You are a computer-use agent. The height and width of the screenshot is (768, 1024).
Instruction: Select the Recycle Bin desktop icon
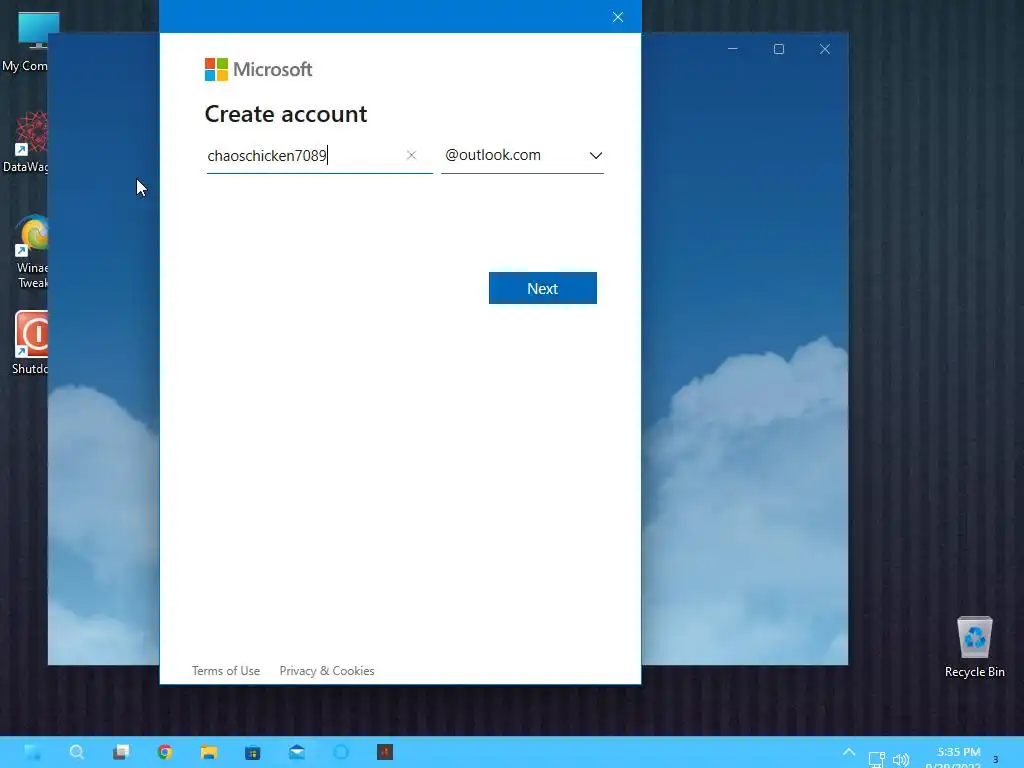point(974,647)
